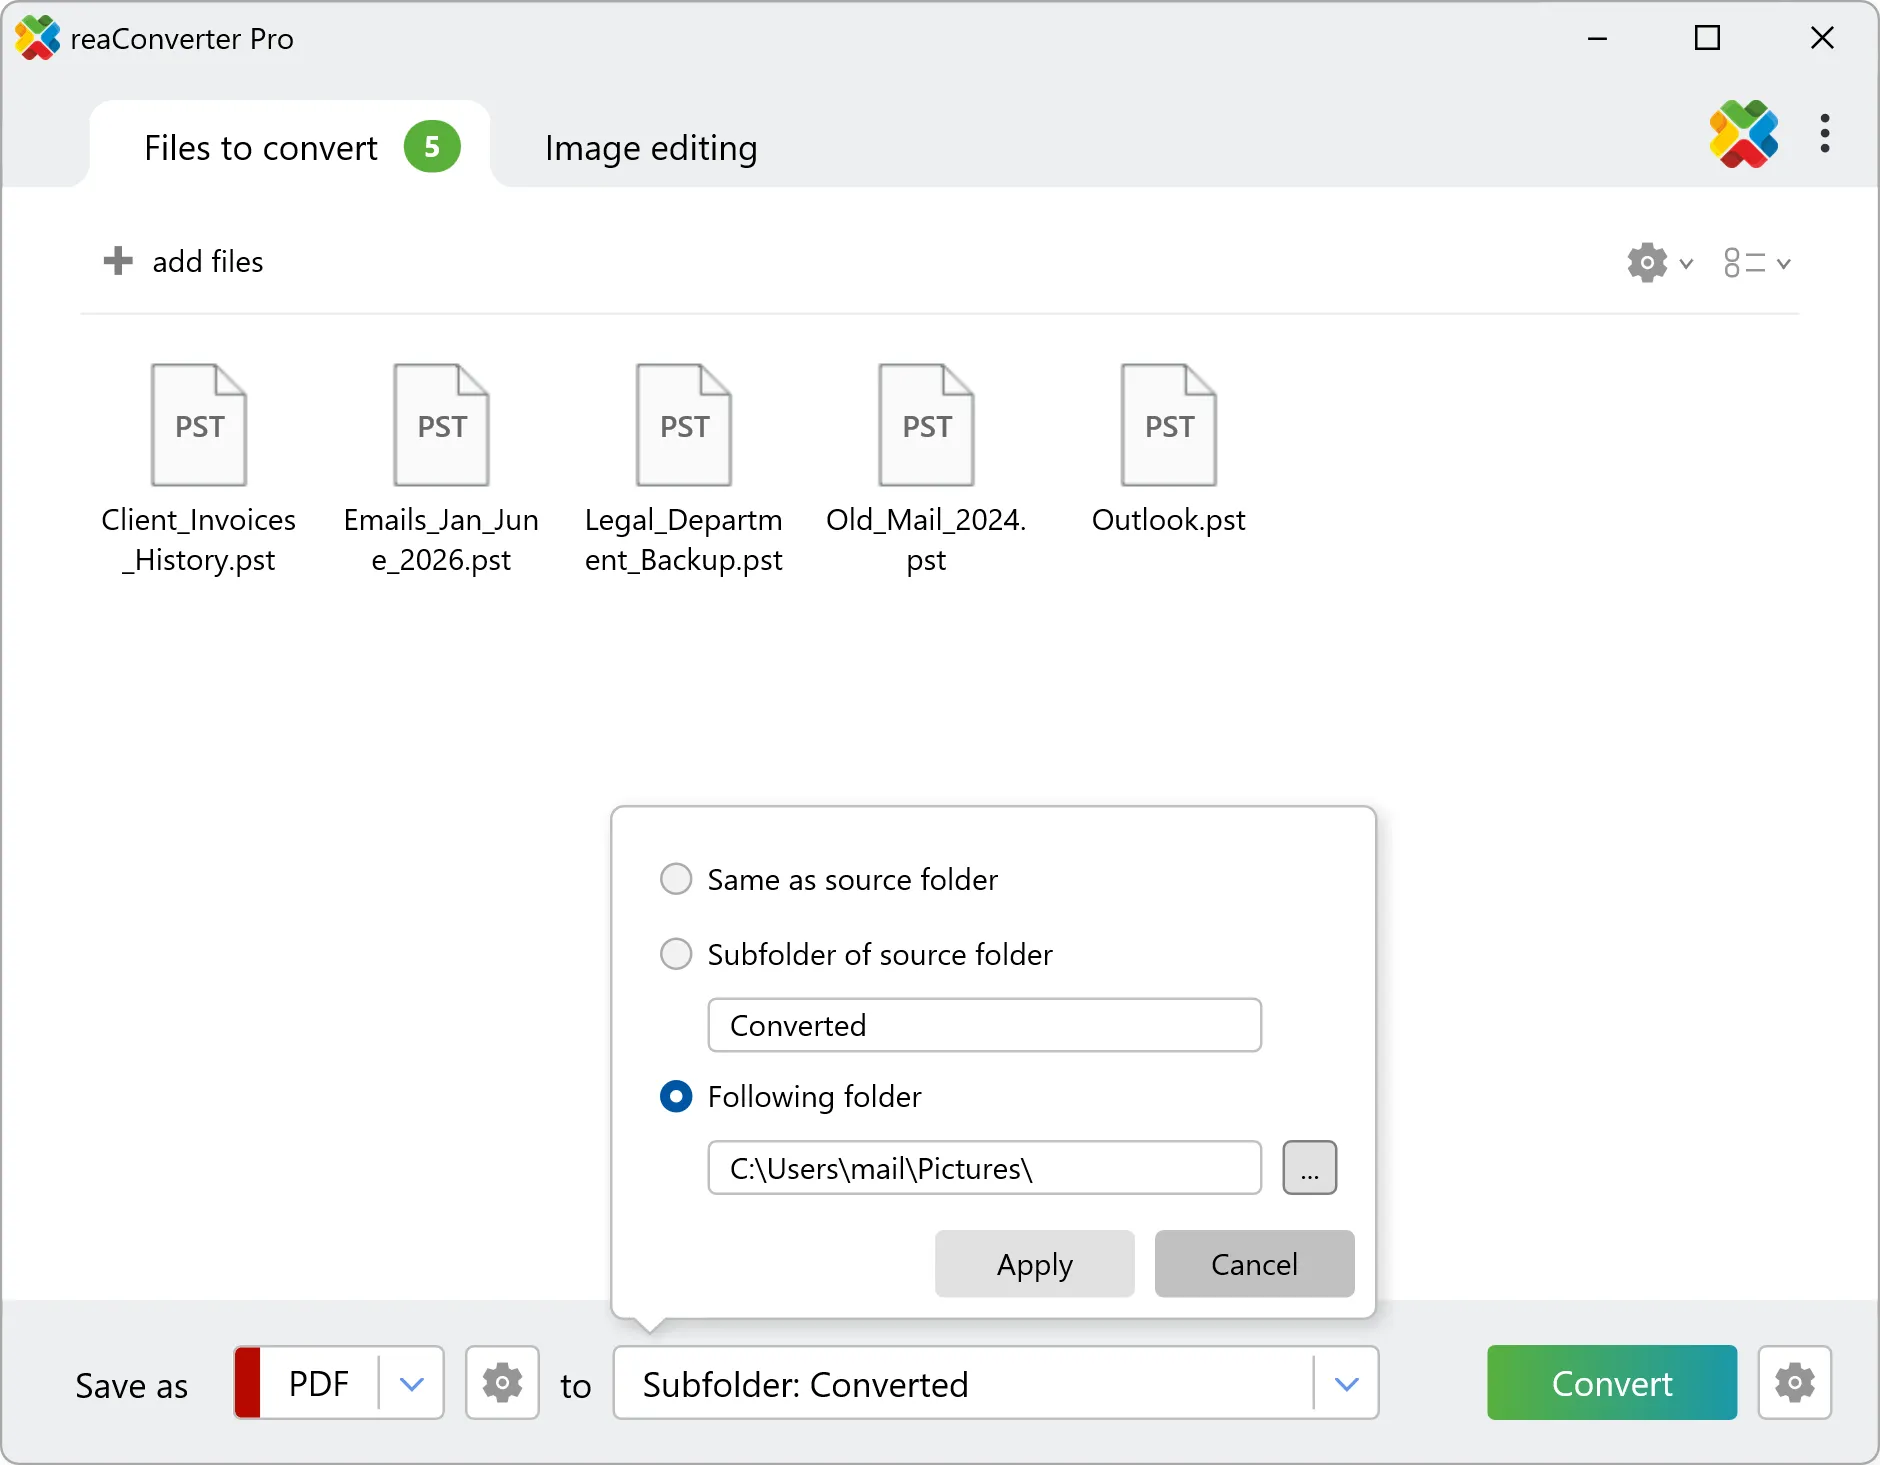The width and height of the screenshot is (1880, 1465).
Task: Select the Legal_Department_Backup.pst file icon
Action: (684, 425)
